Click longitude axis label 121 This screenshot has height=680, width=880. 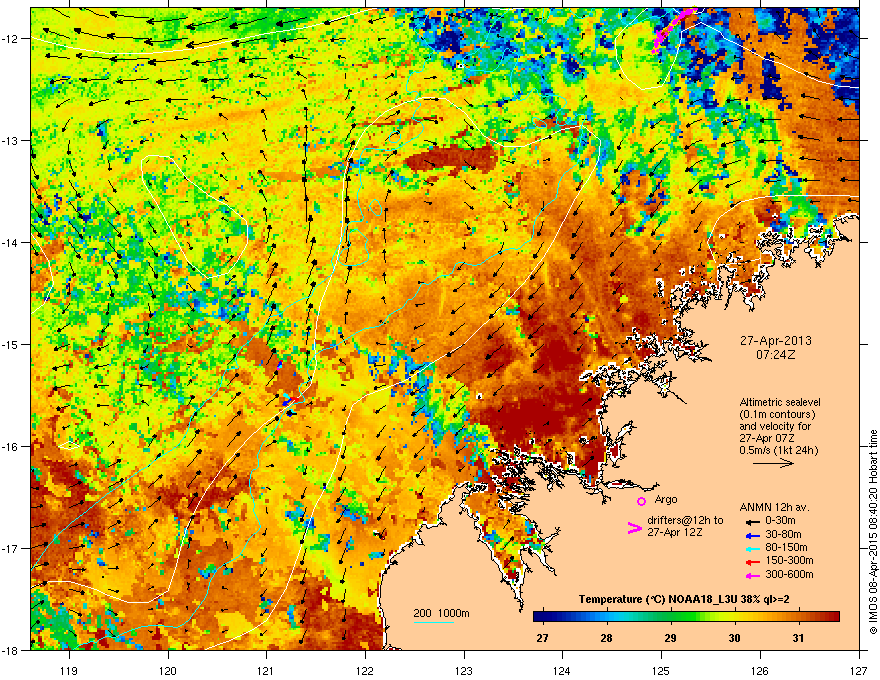[x=266, y=670]
